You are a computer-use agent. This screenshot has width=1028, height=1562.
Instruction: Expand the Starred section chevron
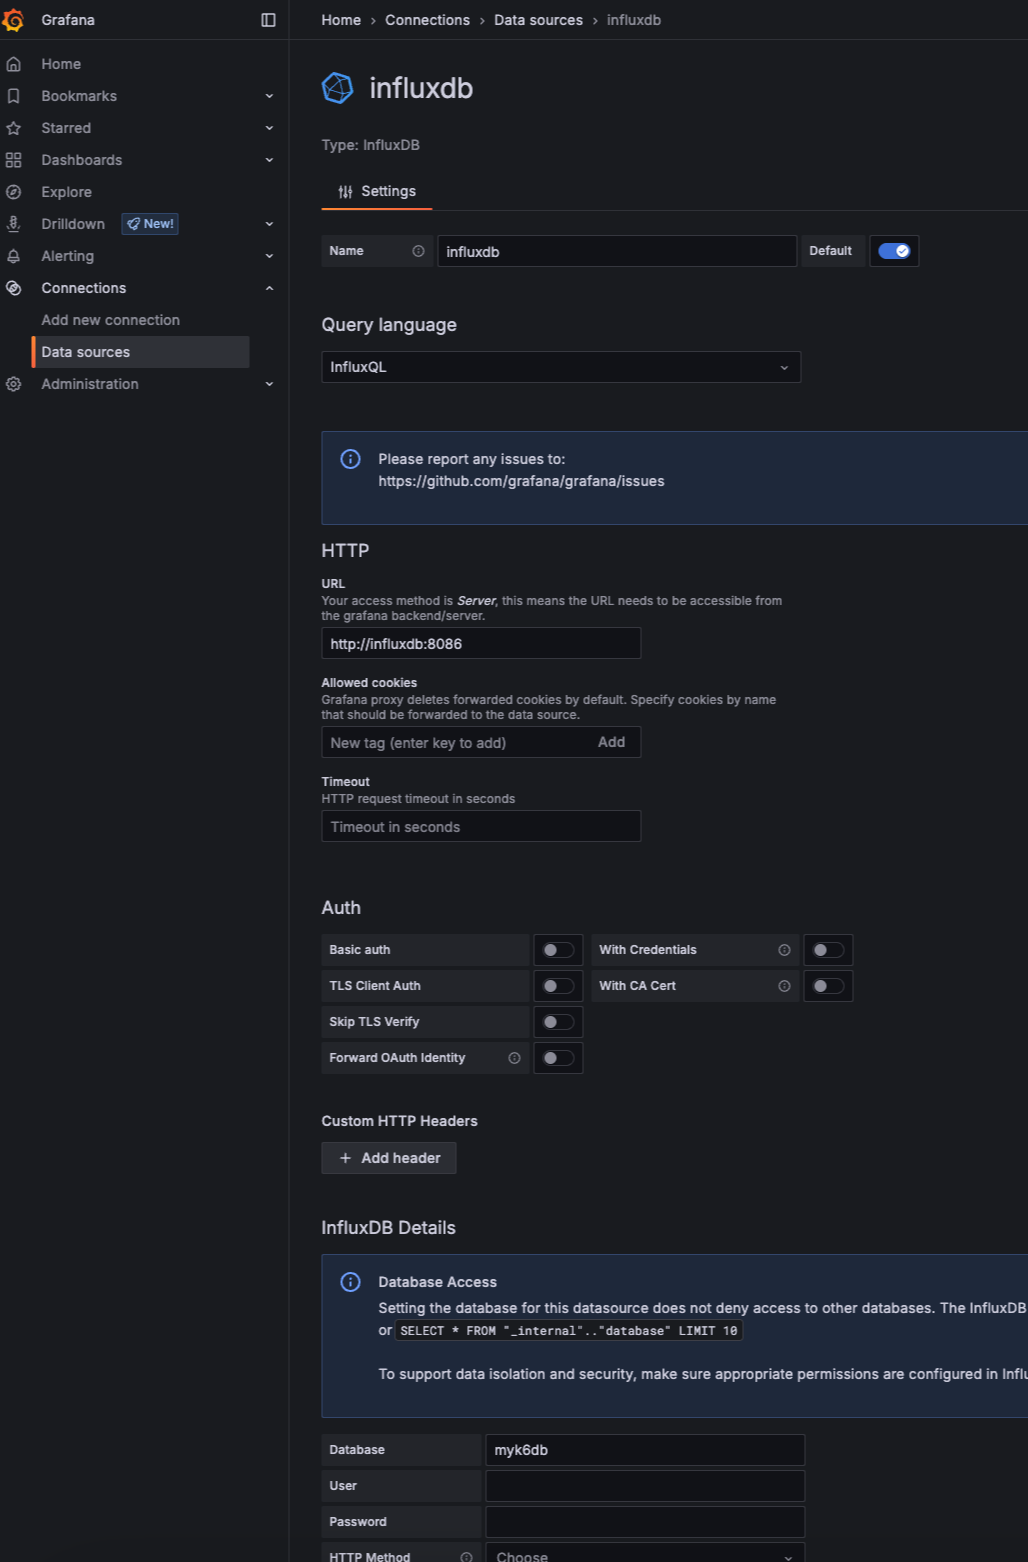[x=269, y=128]
